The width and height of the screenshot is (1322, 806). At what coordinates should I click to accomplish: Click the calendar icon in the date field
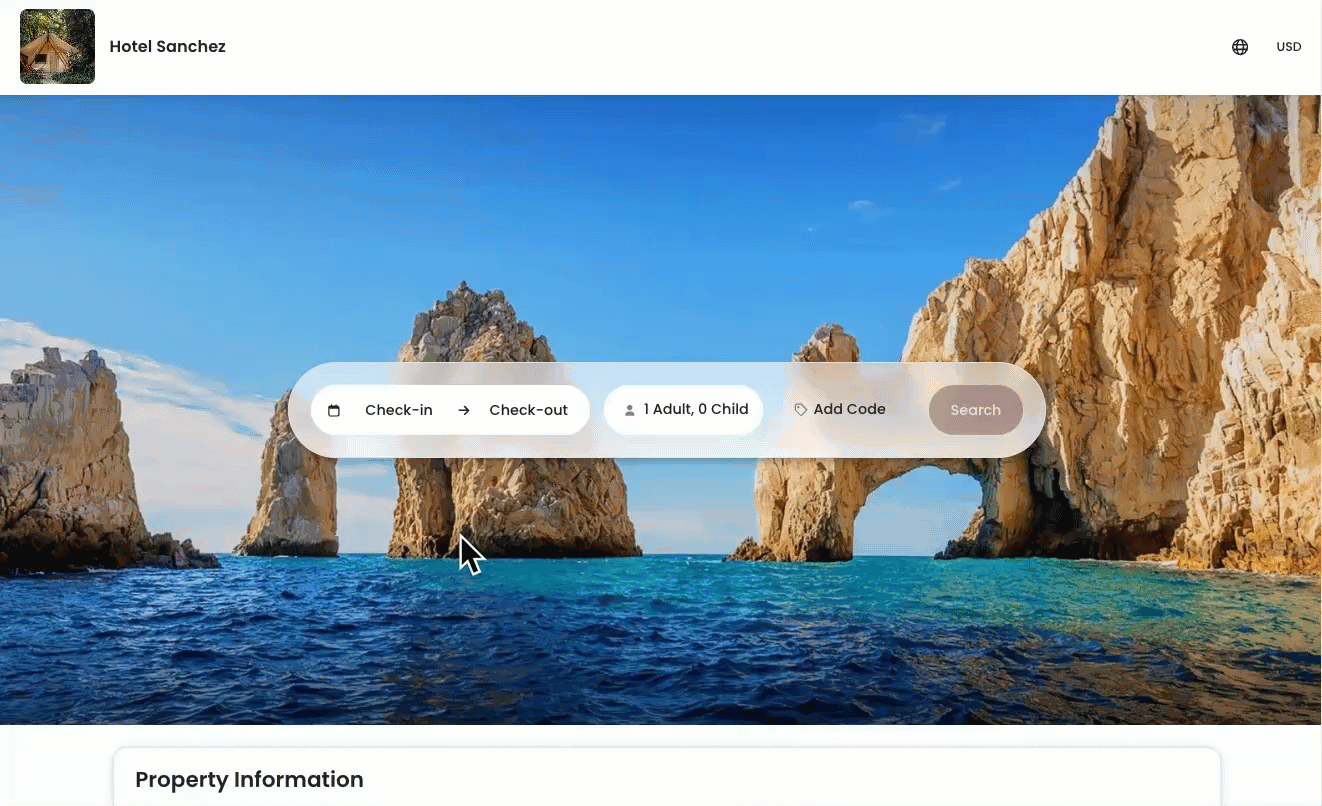coord(334,410)
